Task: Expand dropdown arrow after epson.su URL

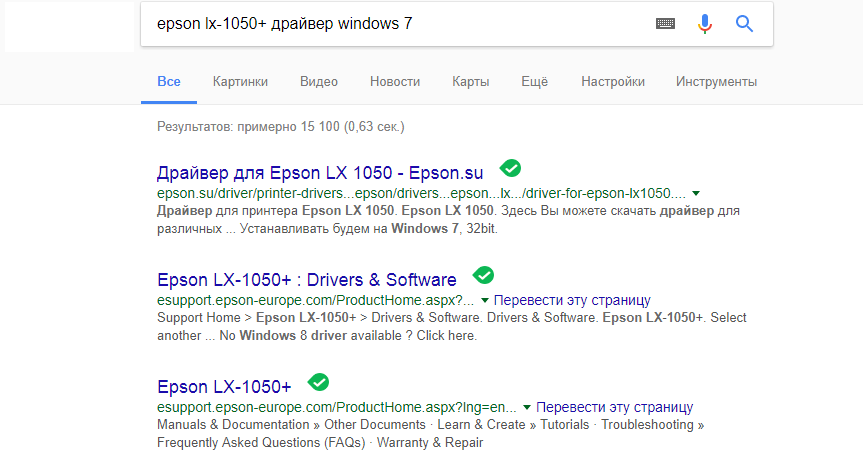Action: (x=696, y=193)
